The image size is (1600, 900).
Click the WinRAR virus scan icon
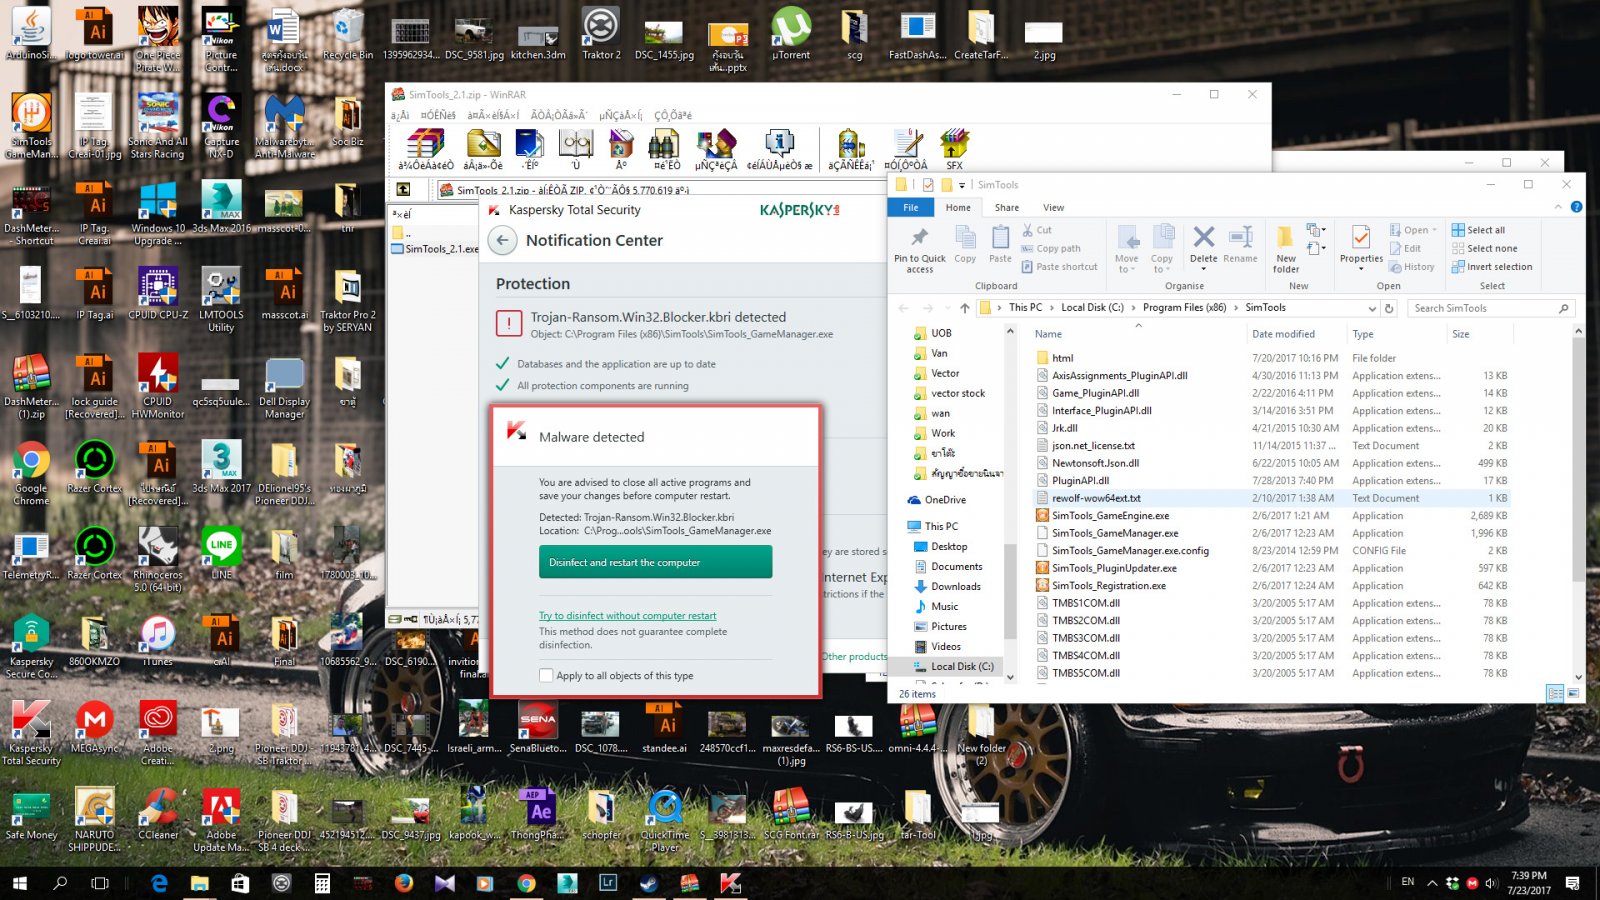click(x=850, y=144)
